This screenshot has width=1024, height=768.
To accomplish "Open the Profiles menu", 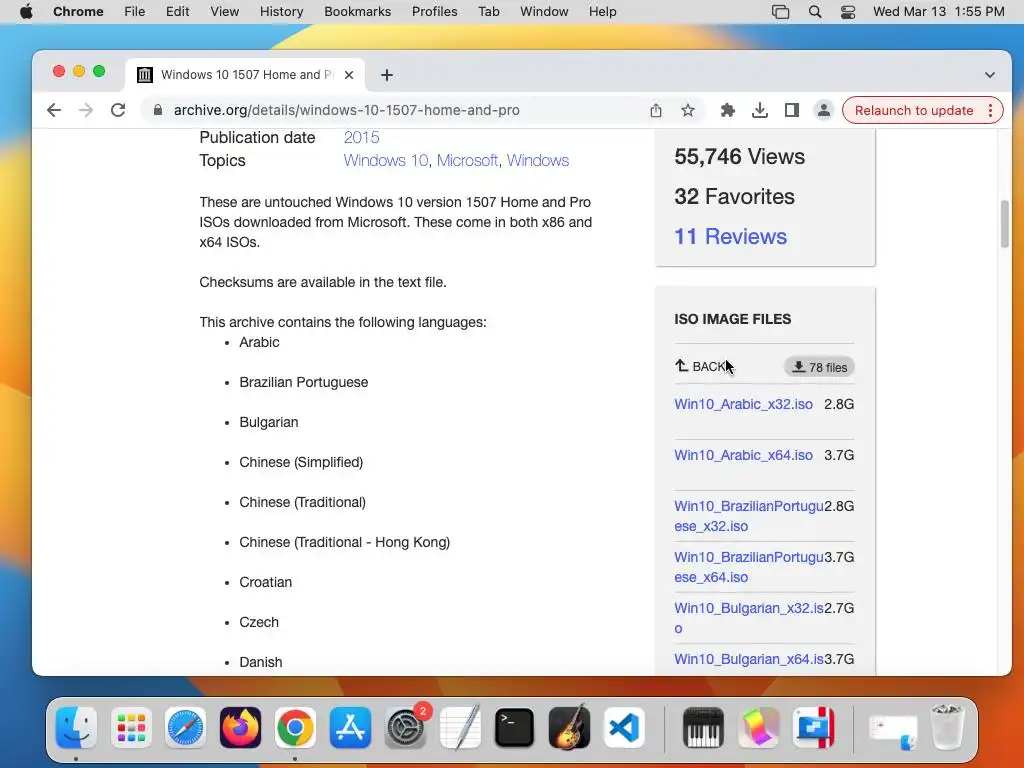I will click(434, 12).
